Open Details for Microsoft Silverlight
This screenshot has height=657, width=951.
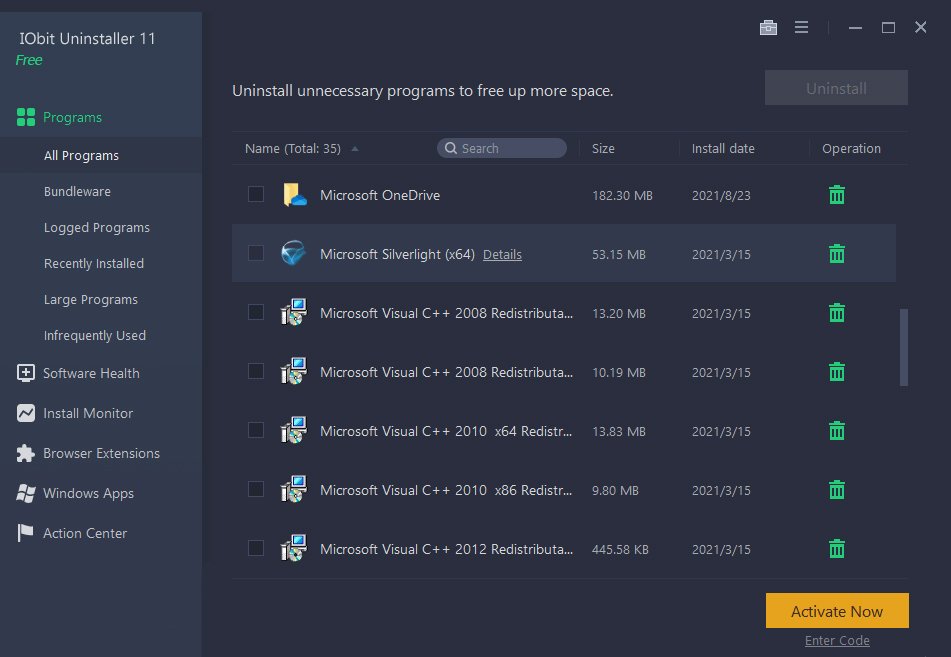tap(502, 254)
